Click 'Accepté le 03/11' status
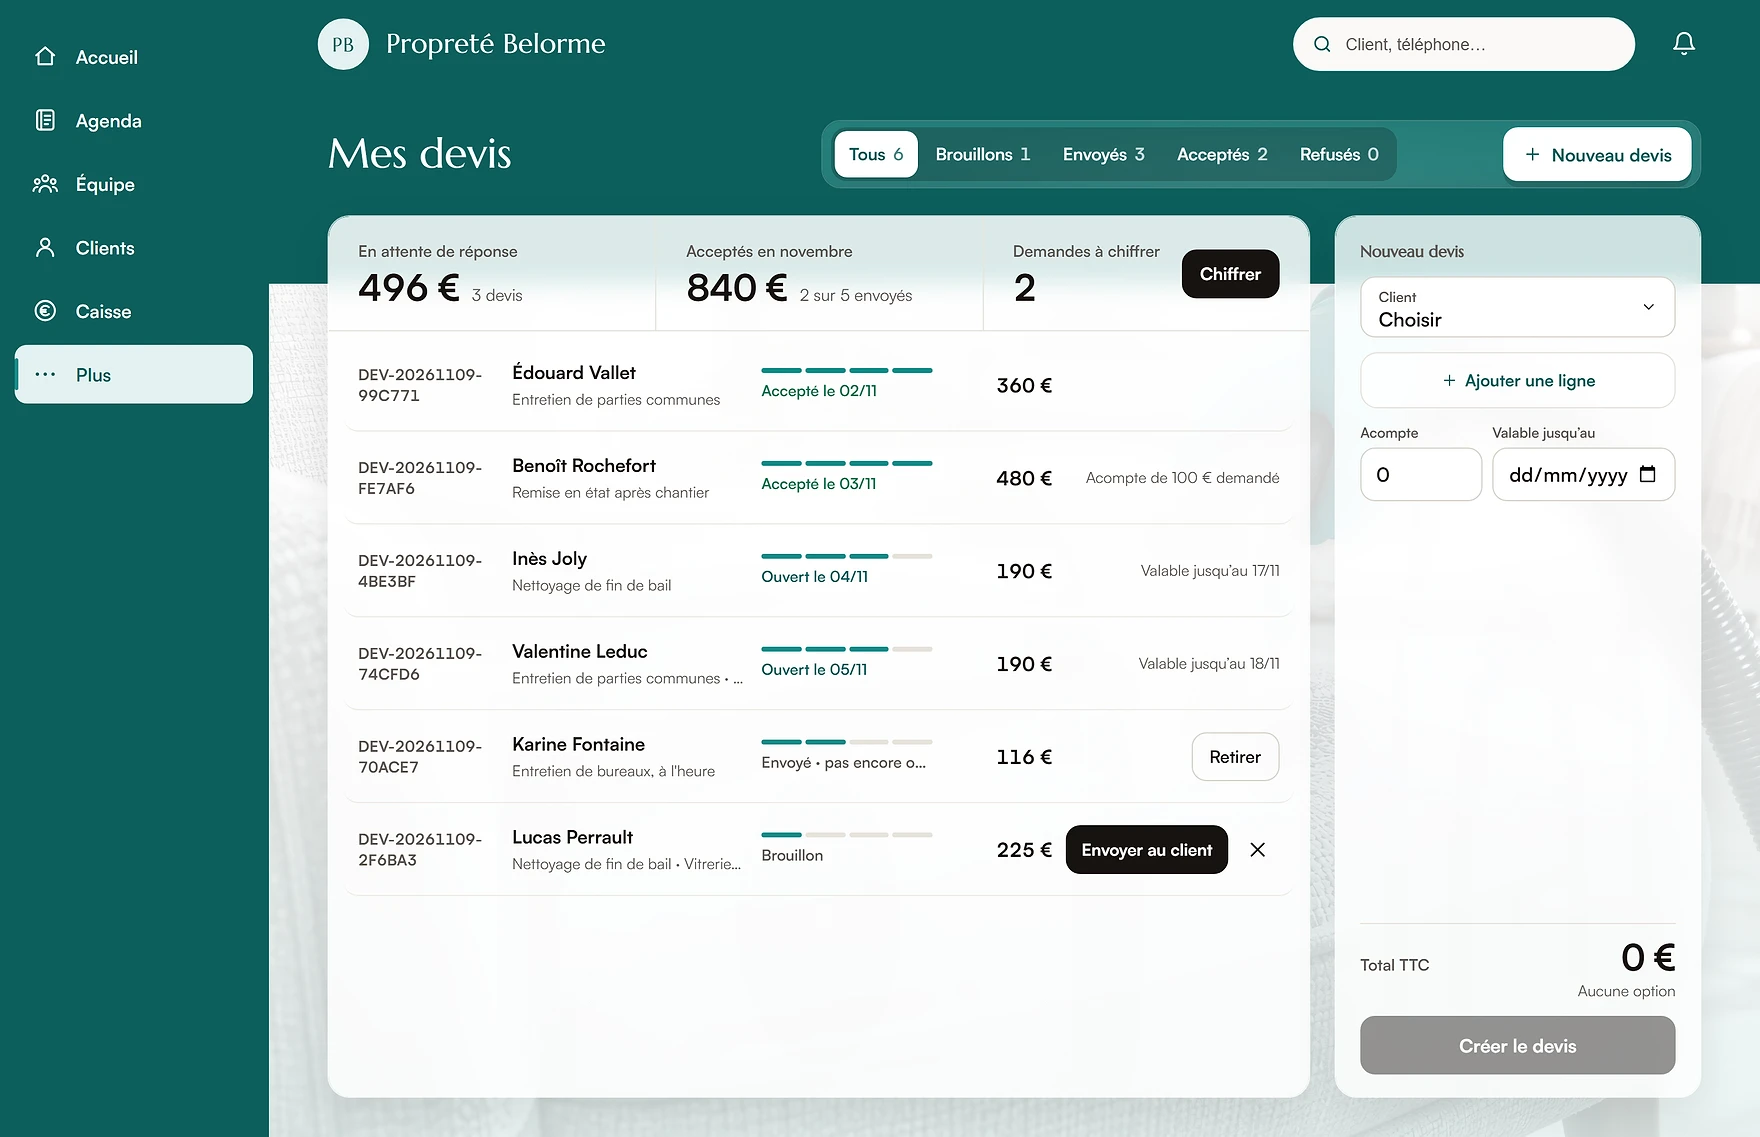Screen dimensions: 1760x1137 819,484
